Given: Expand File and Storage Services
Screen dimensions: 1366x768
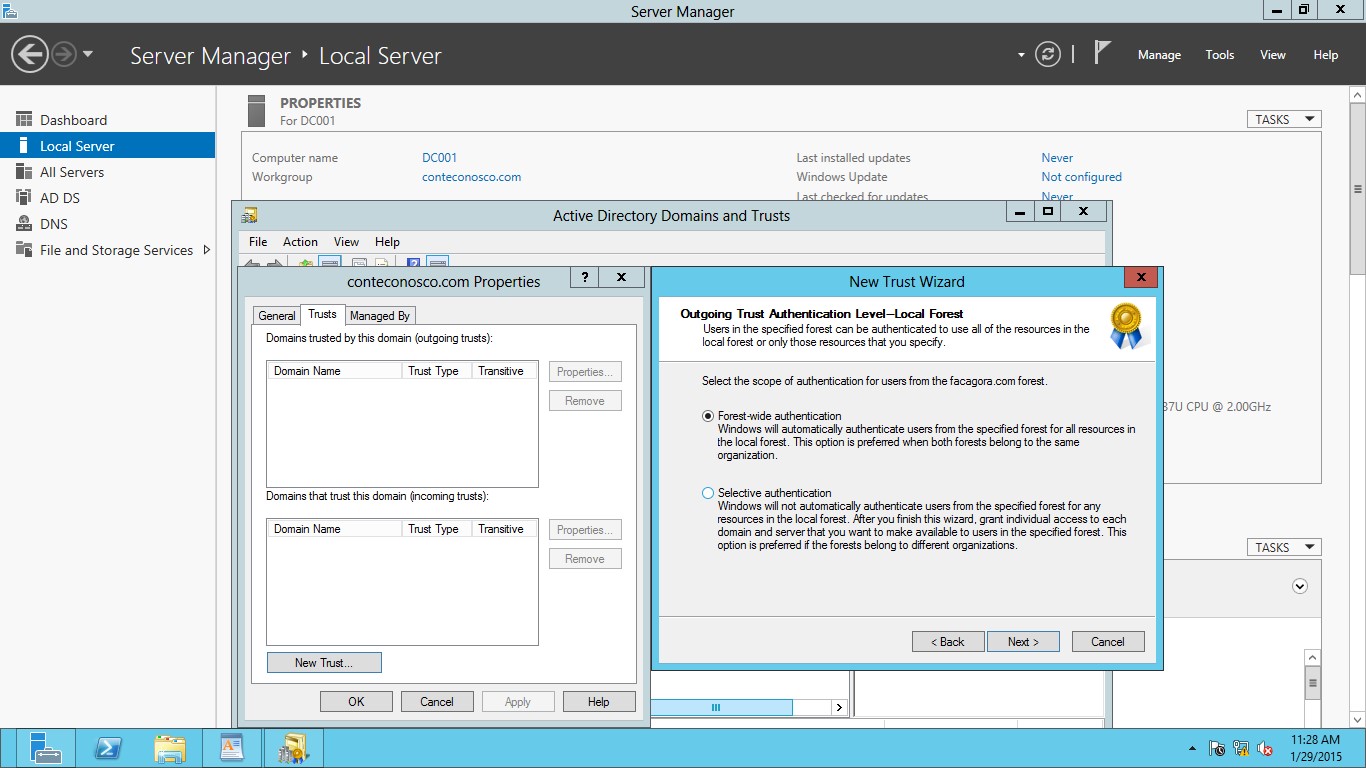Looking at the screenshot, I should [x=207, y=250].
